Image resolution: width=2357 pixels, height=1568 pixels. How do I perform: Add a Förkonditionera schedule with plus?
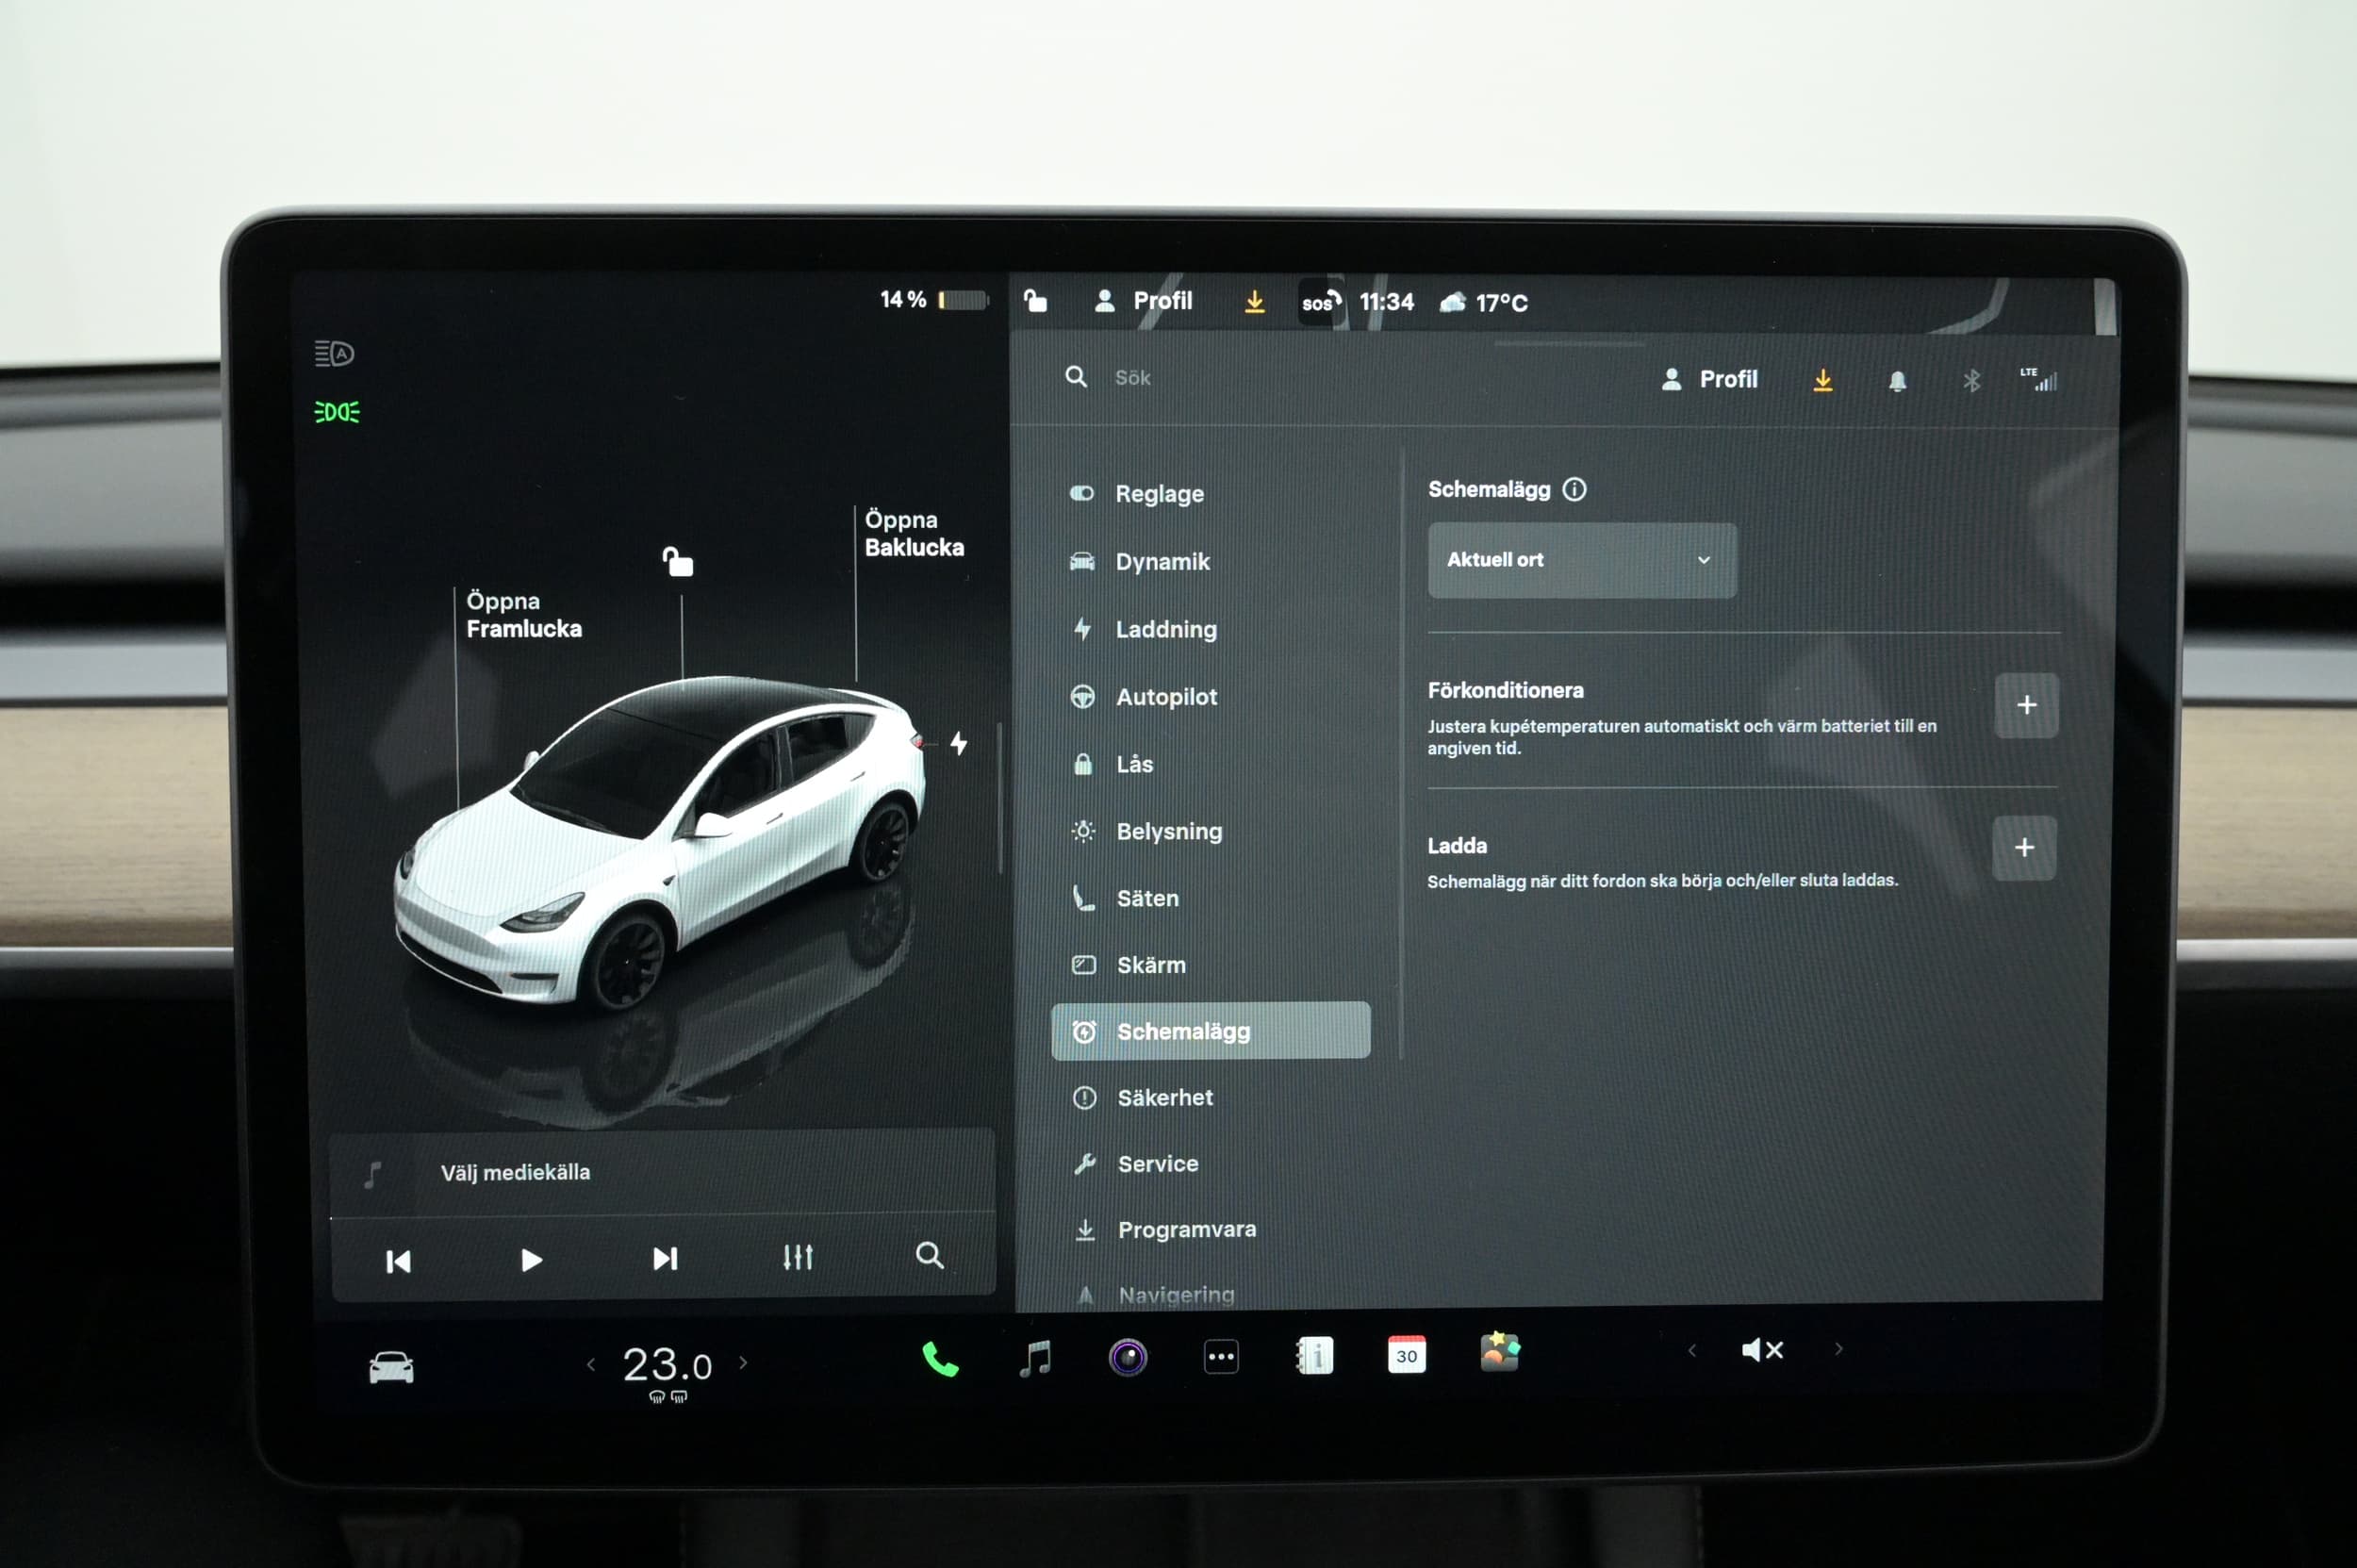point(2025,705)
